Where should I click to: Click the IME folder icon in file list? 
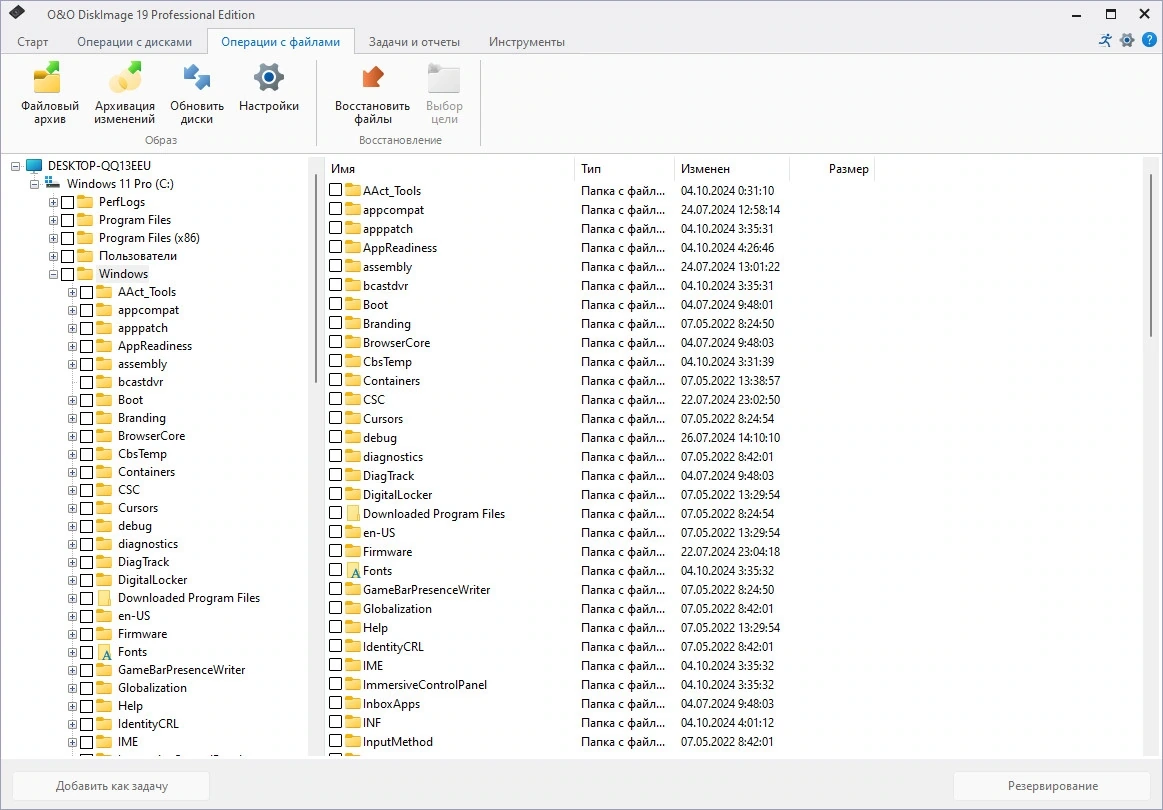353,665
